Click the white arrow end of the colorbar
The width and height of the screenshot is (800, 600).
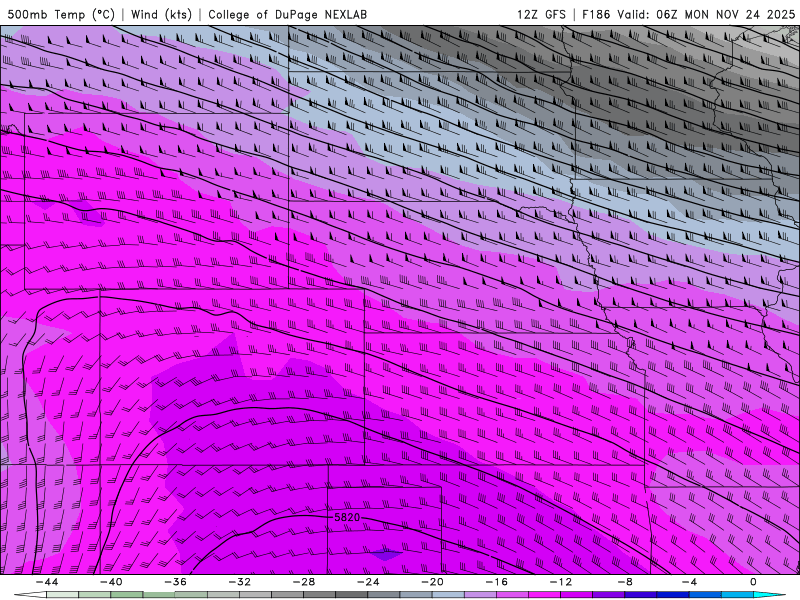click(30, 595)
